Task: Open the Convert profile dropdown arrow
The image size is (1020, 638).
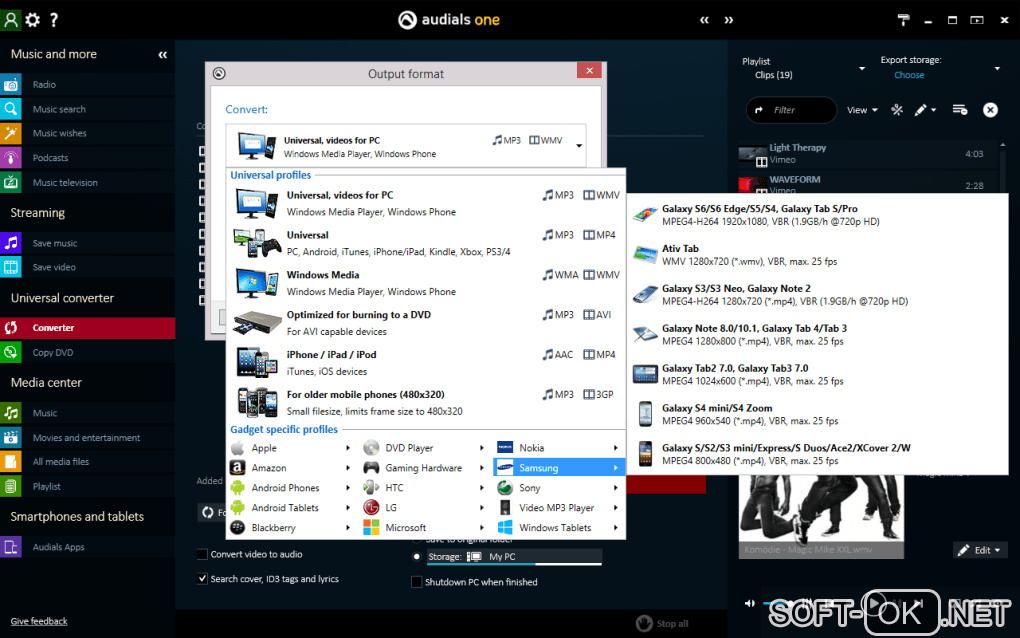Action: pos(579,146)
